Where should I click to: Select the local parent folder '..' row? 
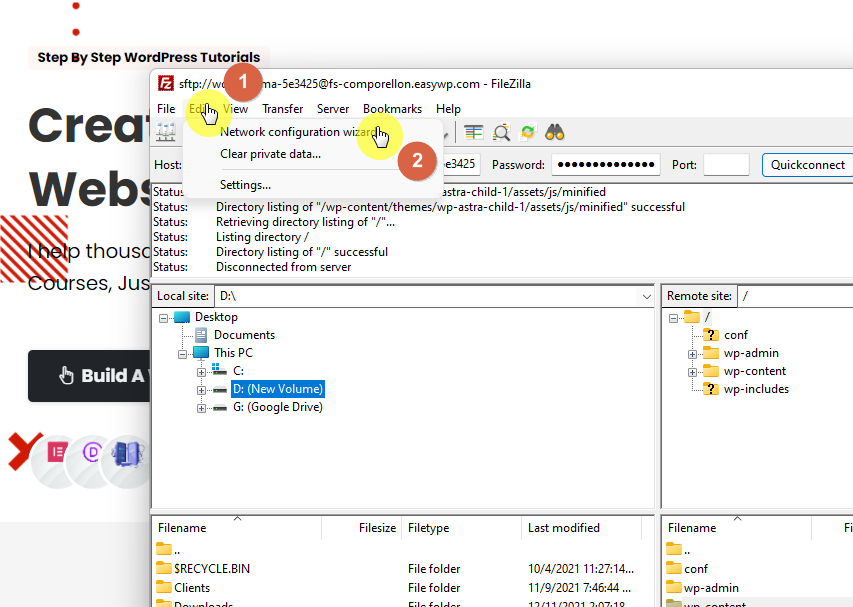pos(403,550)
